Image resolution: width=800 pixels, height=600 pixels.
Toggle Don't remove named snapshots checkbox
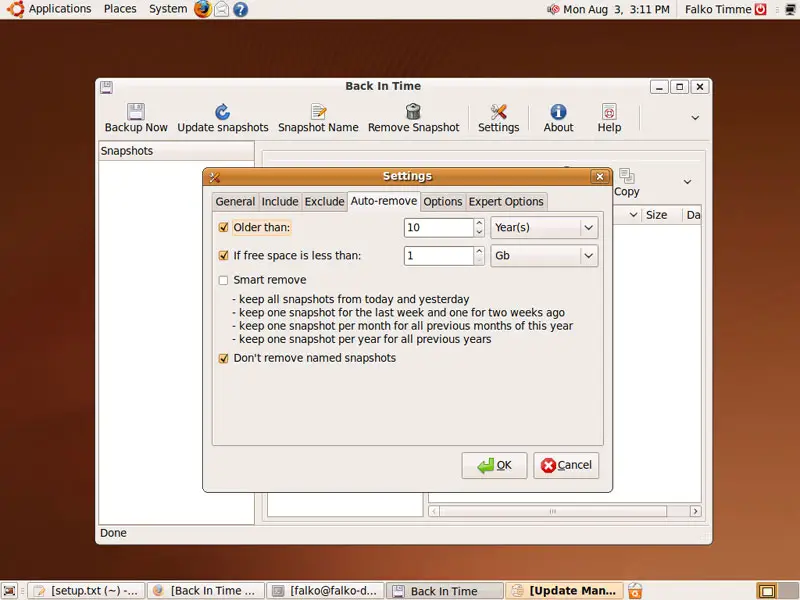[x=223, y=358]
